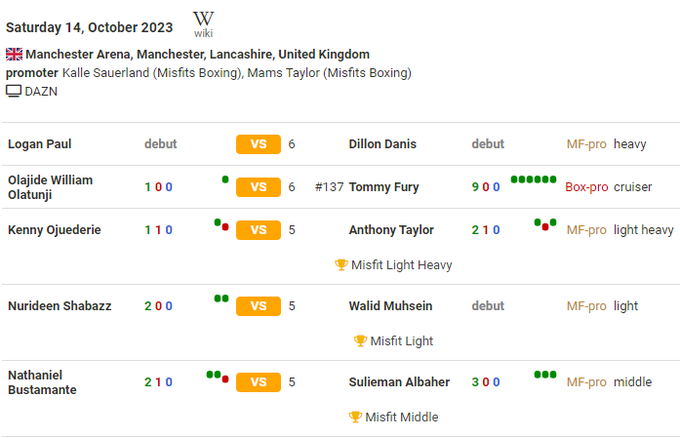Click Tommy Fury's green win-streak dots
Image resolution: width=680 pixels, height=438 pixels.
click(533, 180)
